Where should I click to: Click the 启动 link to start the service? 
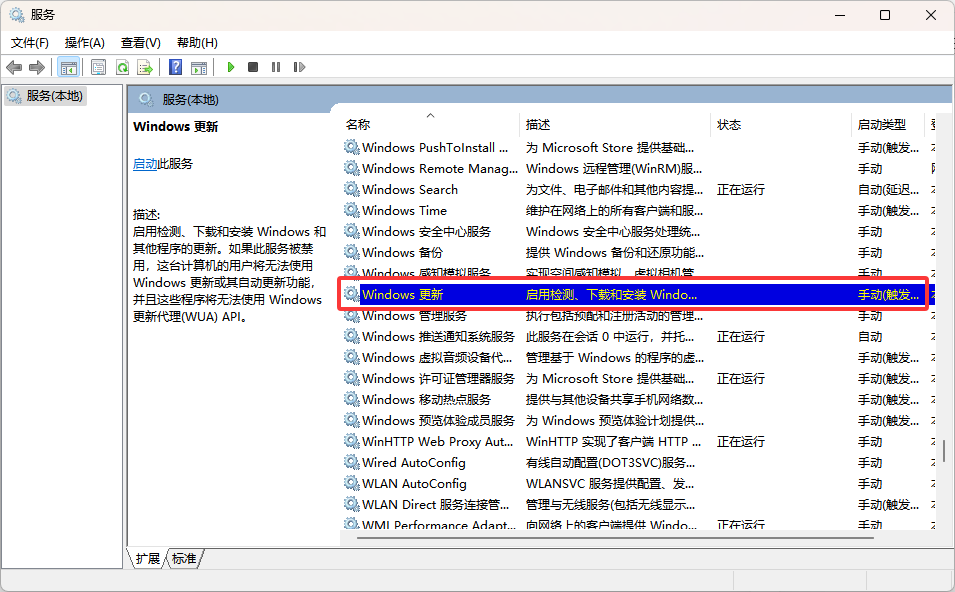point(143,162)
